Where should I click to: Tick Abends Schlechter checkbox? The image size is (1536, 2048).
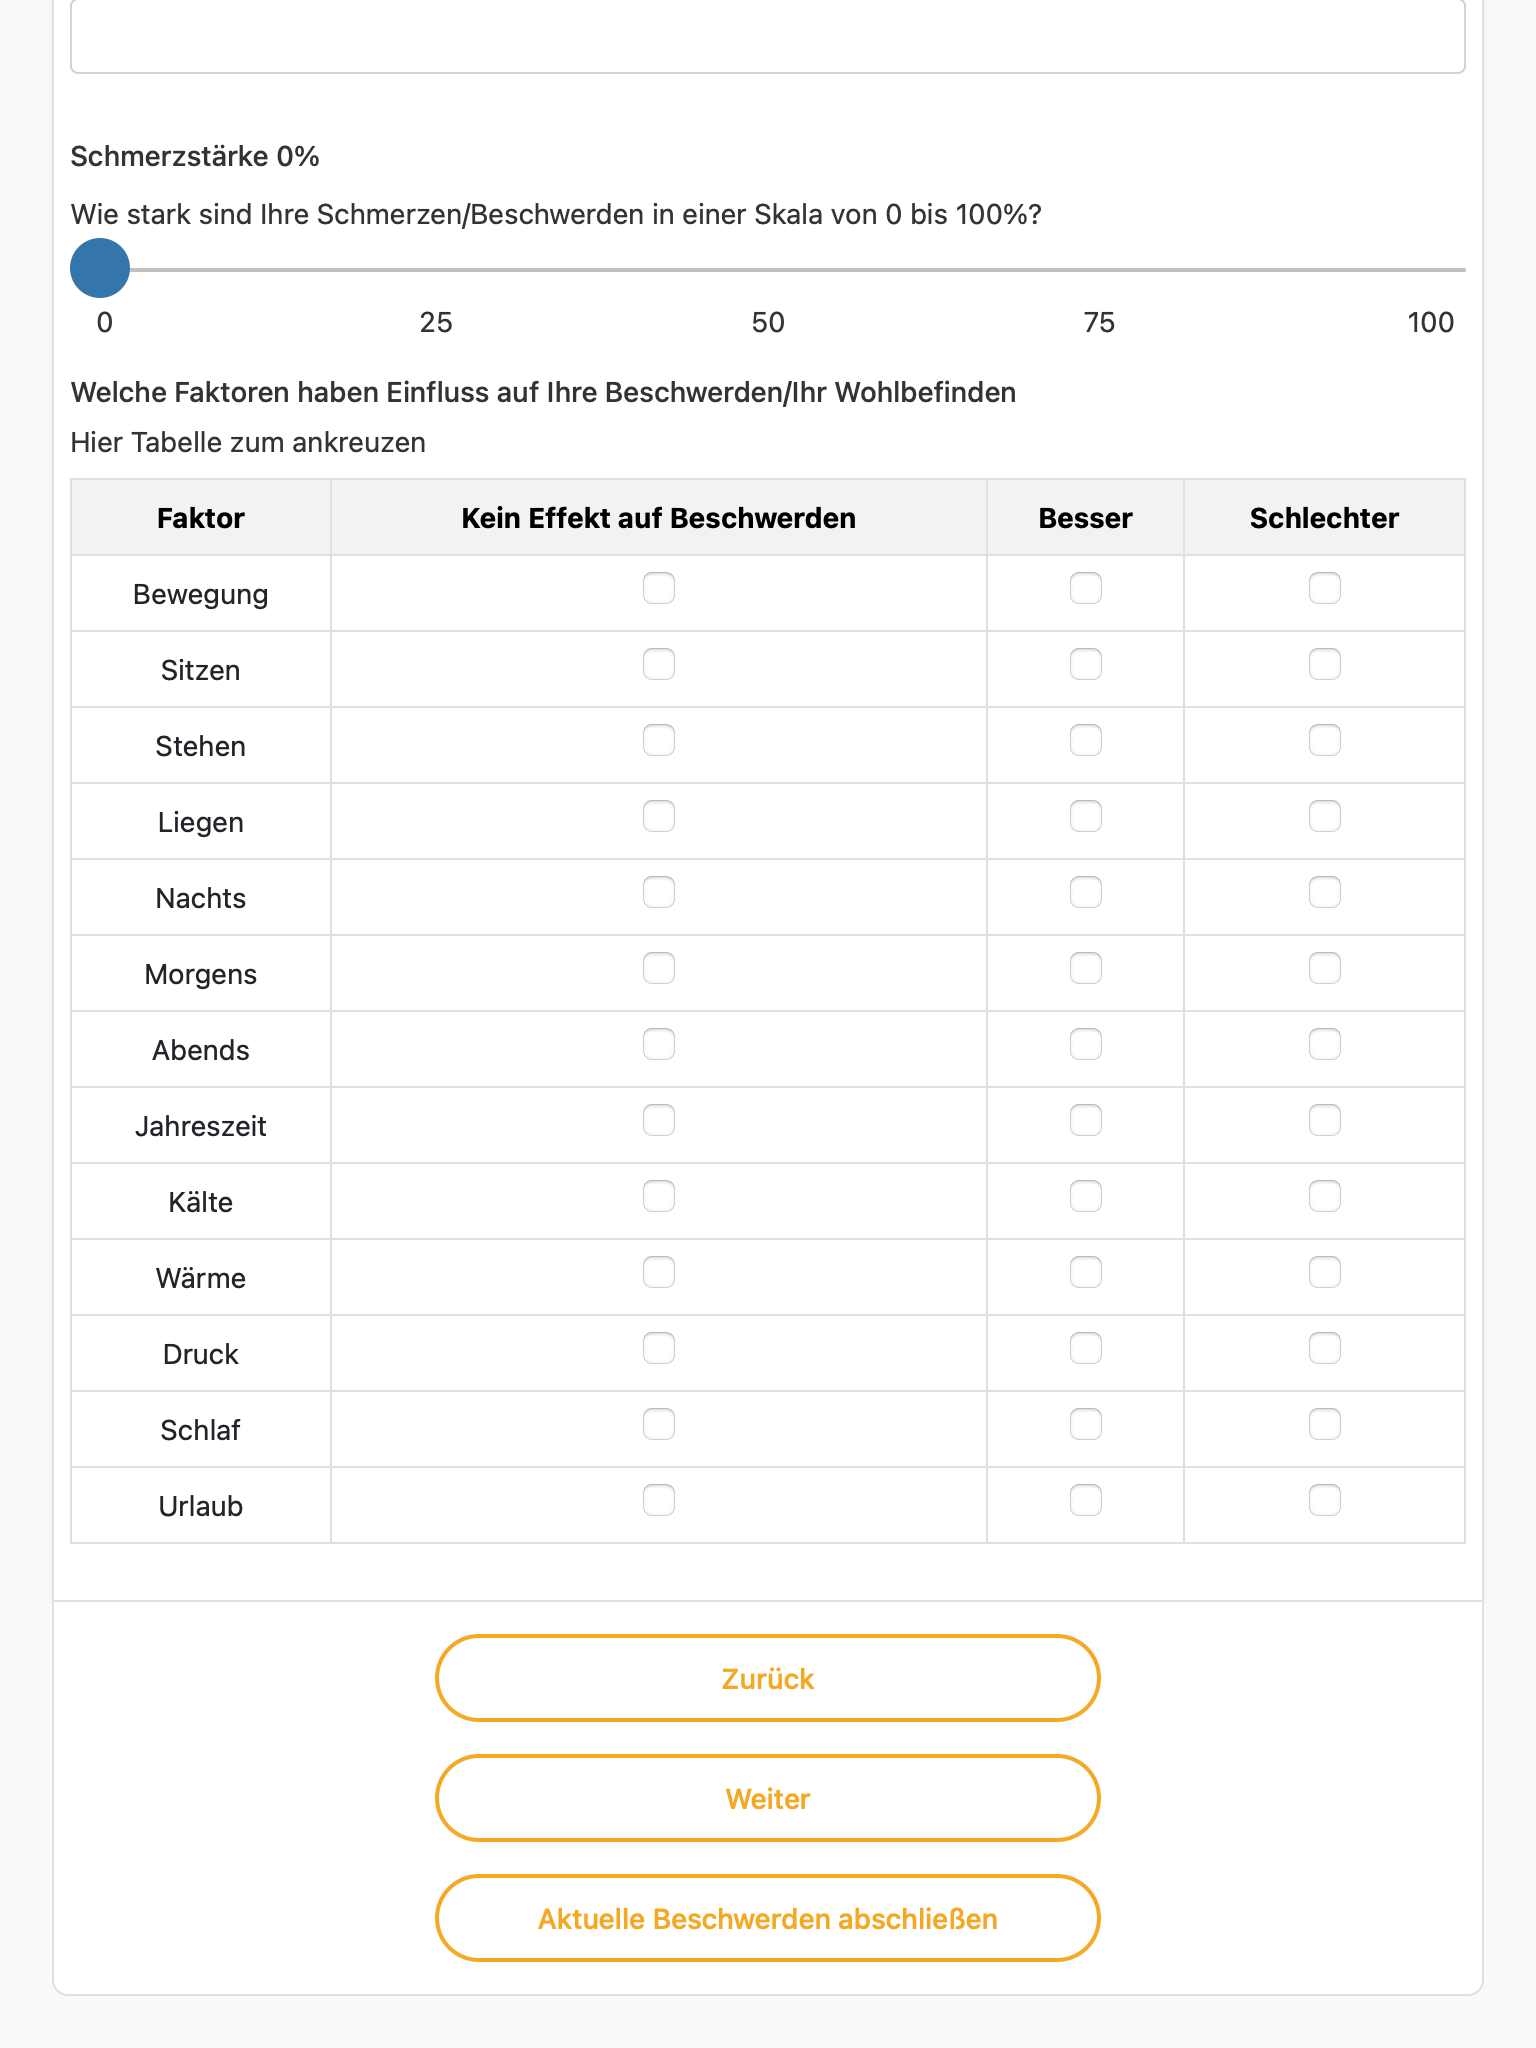coord(1325,1044)
